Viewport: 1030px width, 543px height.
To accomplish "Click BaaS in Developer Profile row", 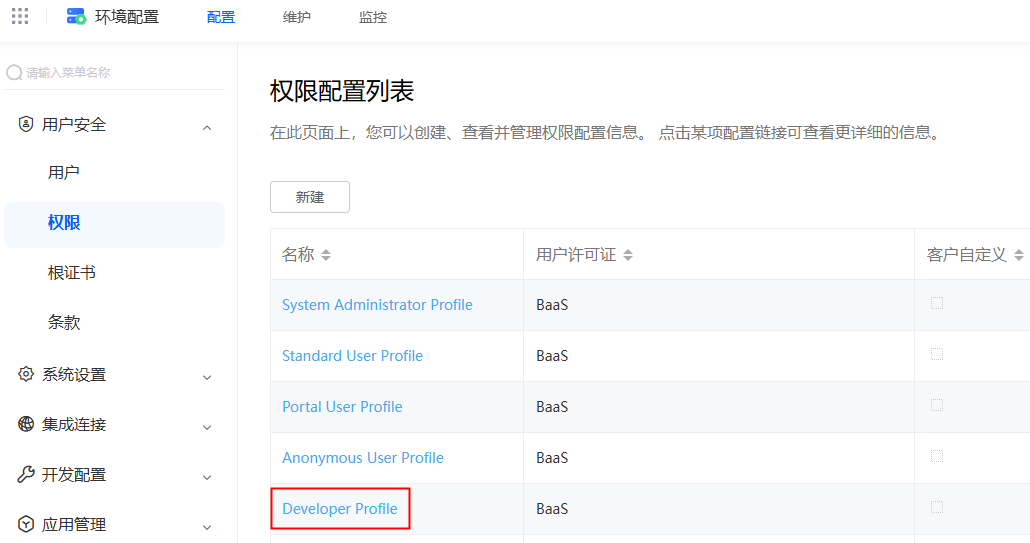I will coord(552,509).
